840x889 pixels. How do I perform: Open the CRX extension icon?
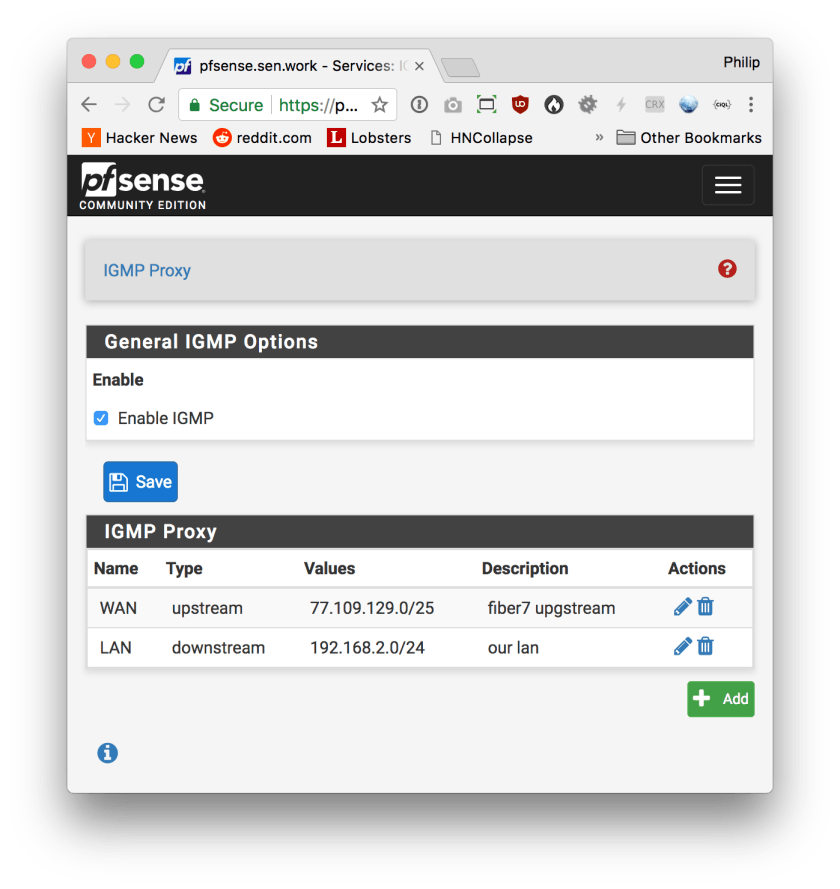pyautogui.click(x=654, y=104)
